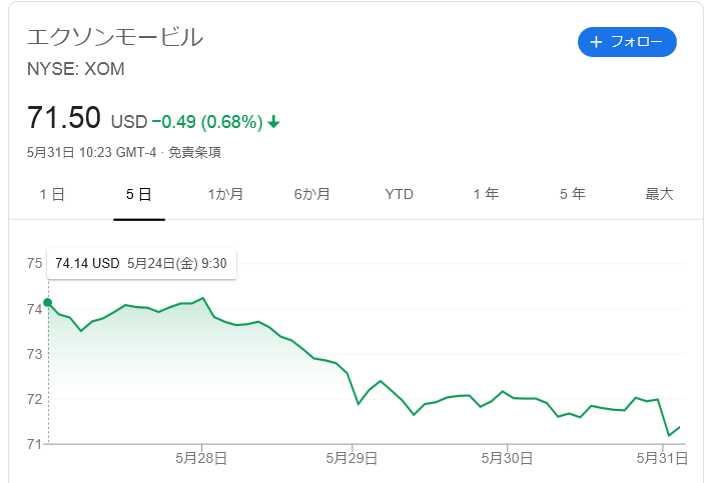Select the YTD chart range
Viewport: 705px width, 483px height.
[399, 194]
